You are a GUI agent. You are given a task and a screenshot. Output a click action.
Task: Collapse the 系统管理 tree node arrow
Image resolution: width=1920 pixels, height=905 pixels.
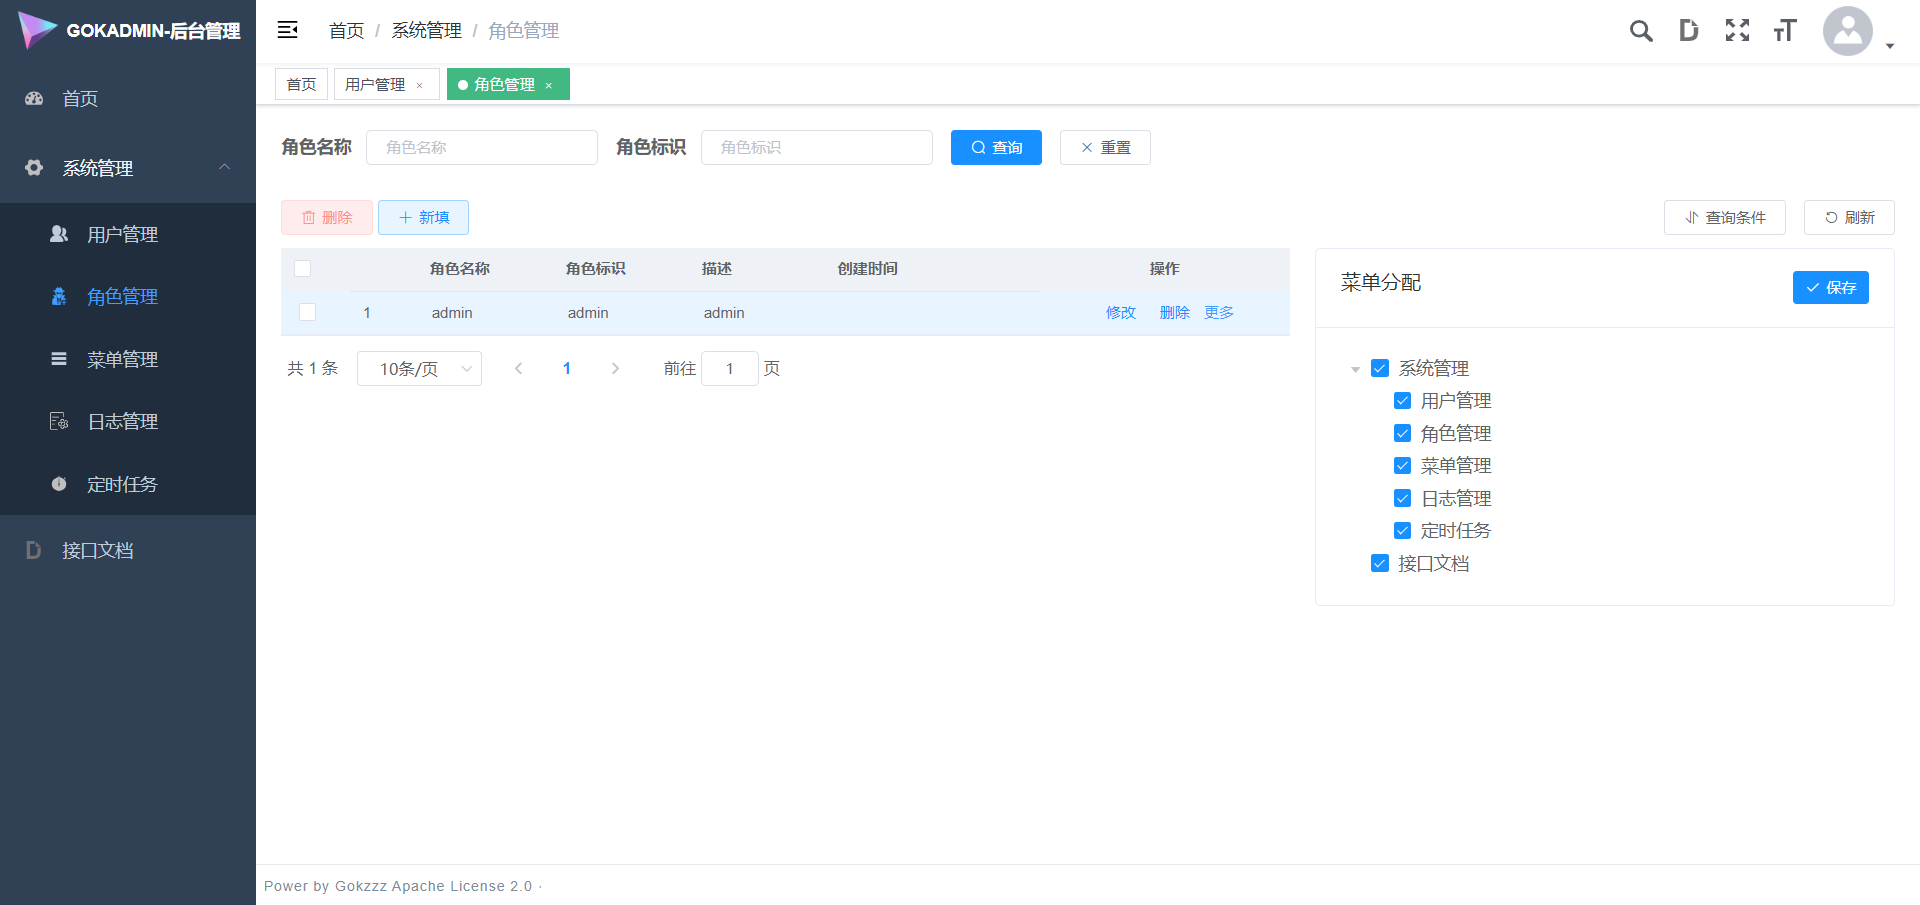point(1355,369)
